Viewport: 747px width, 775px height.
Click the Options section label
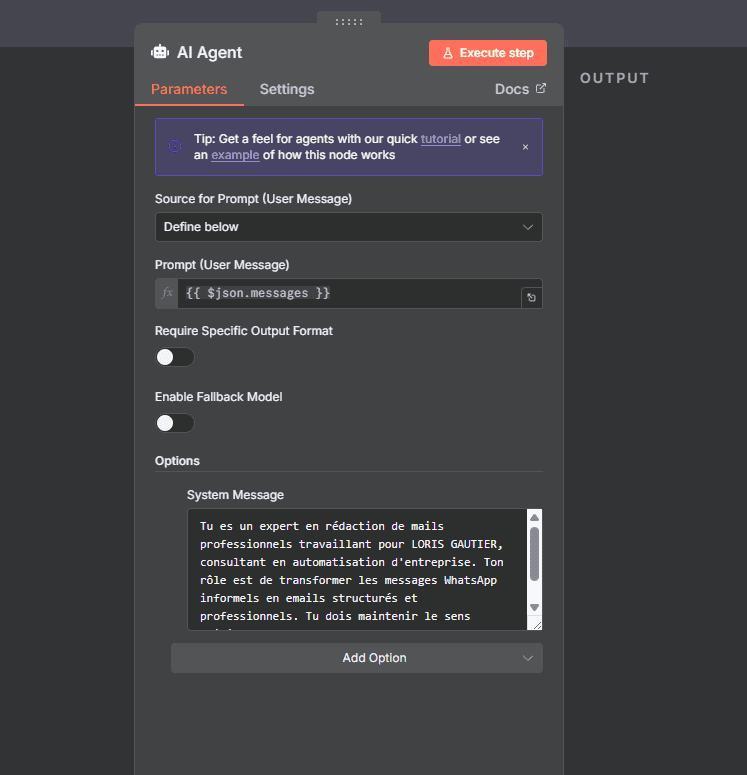177,461
